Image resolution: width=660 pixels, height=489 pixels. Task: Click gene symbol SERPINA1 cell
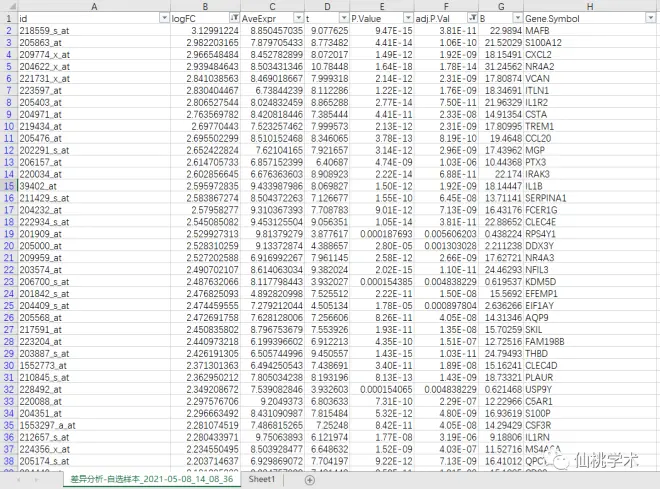(x=590, y=198)
